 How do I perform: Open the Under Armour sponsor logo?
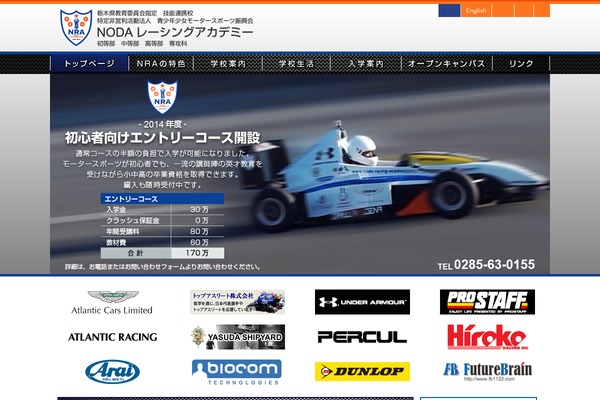coord(362,302)
